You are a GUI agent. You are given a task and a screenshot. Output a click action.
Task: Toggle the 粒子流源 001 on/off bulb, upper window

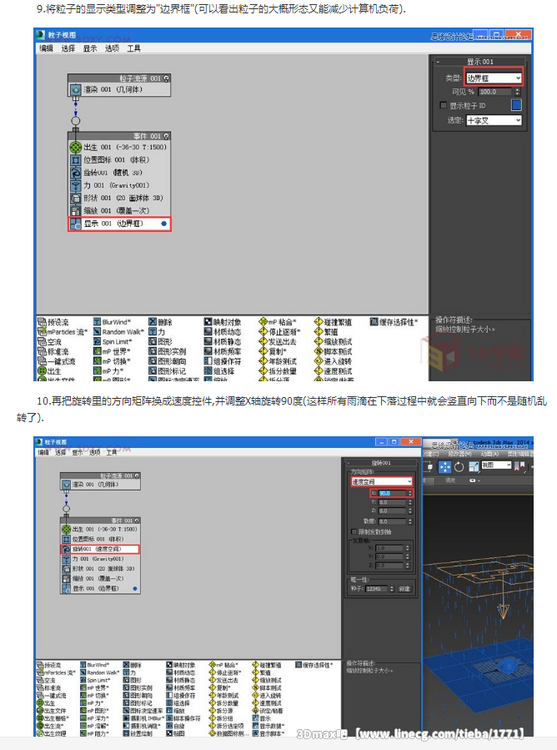coord(166,78)
